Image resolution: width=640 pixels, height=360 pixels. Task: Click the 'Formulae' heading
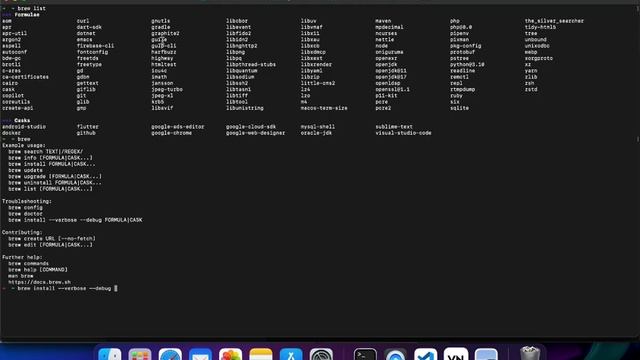tap(27, 15)
